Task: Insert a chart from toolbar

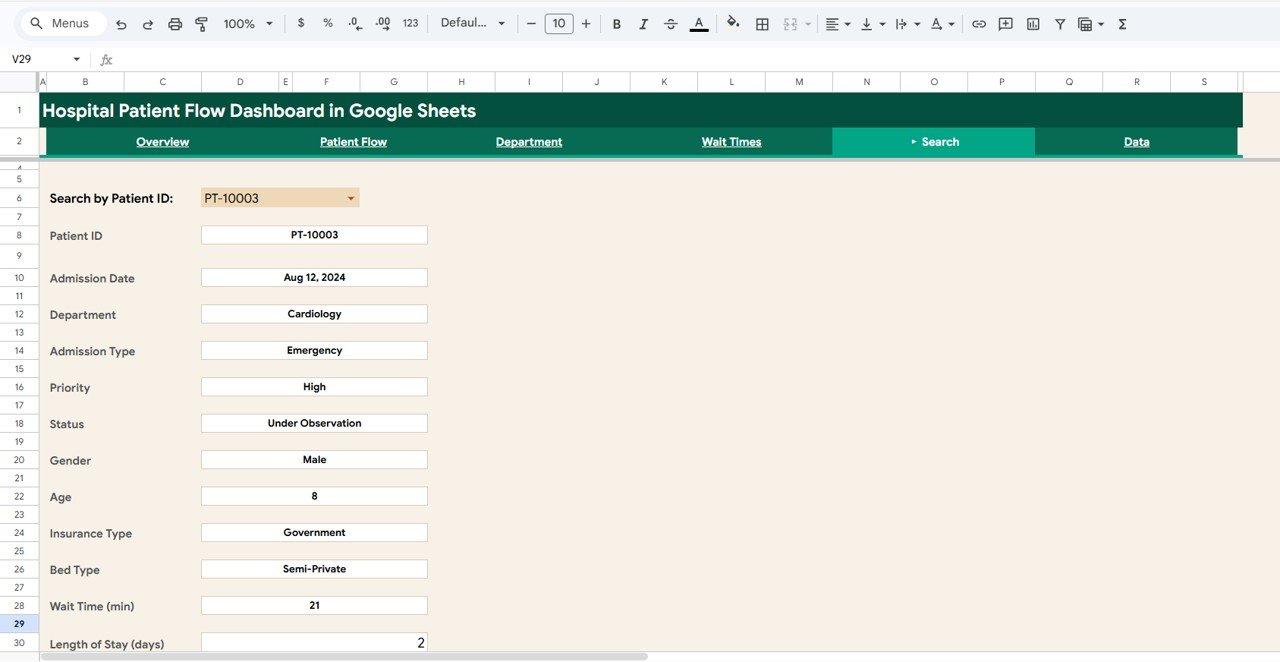Action: tap(1033, 24)
